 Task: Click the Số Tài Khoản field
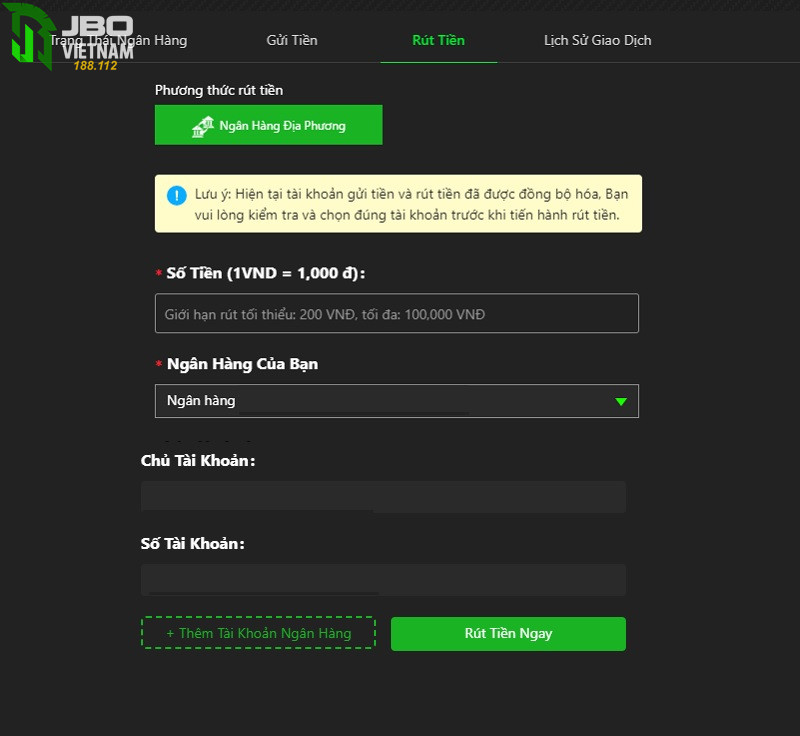(x=383, y=579)
